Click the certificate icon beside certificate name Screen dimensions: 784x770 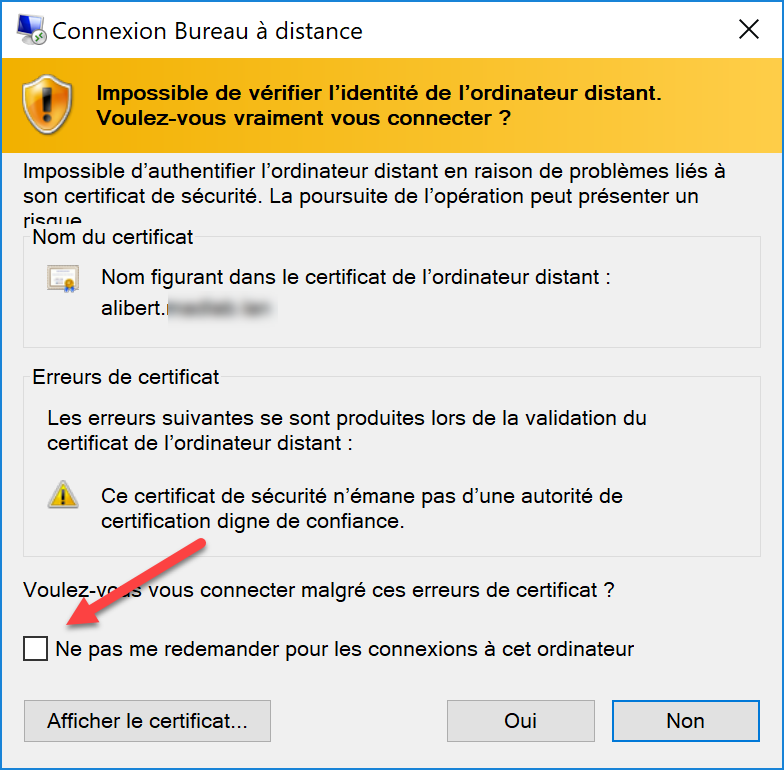tap(64, 278)
